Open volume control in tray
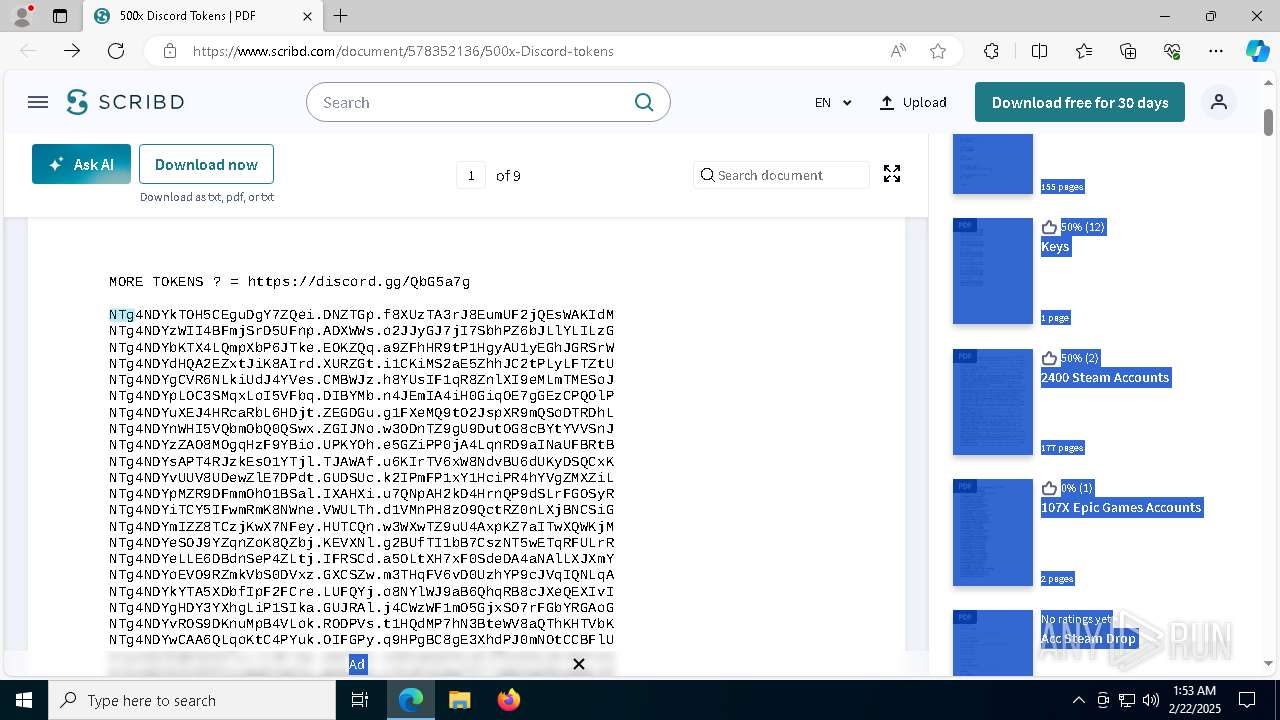Screen dimensions: 1280x720 pyautogui.click(x=1150, y=700)
